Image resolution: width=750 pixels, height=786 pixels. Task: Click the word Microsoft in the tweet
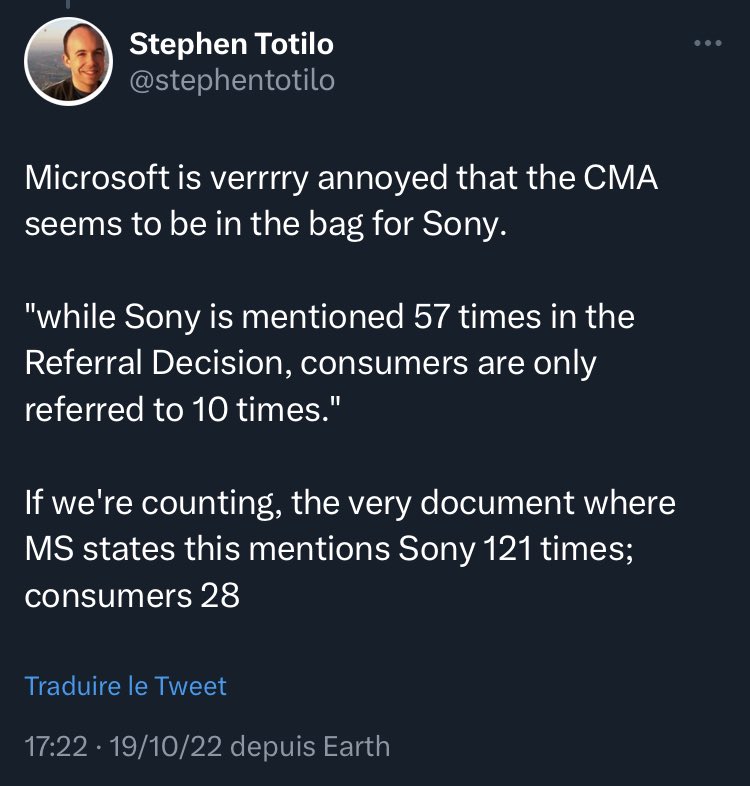coord(97,177)
